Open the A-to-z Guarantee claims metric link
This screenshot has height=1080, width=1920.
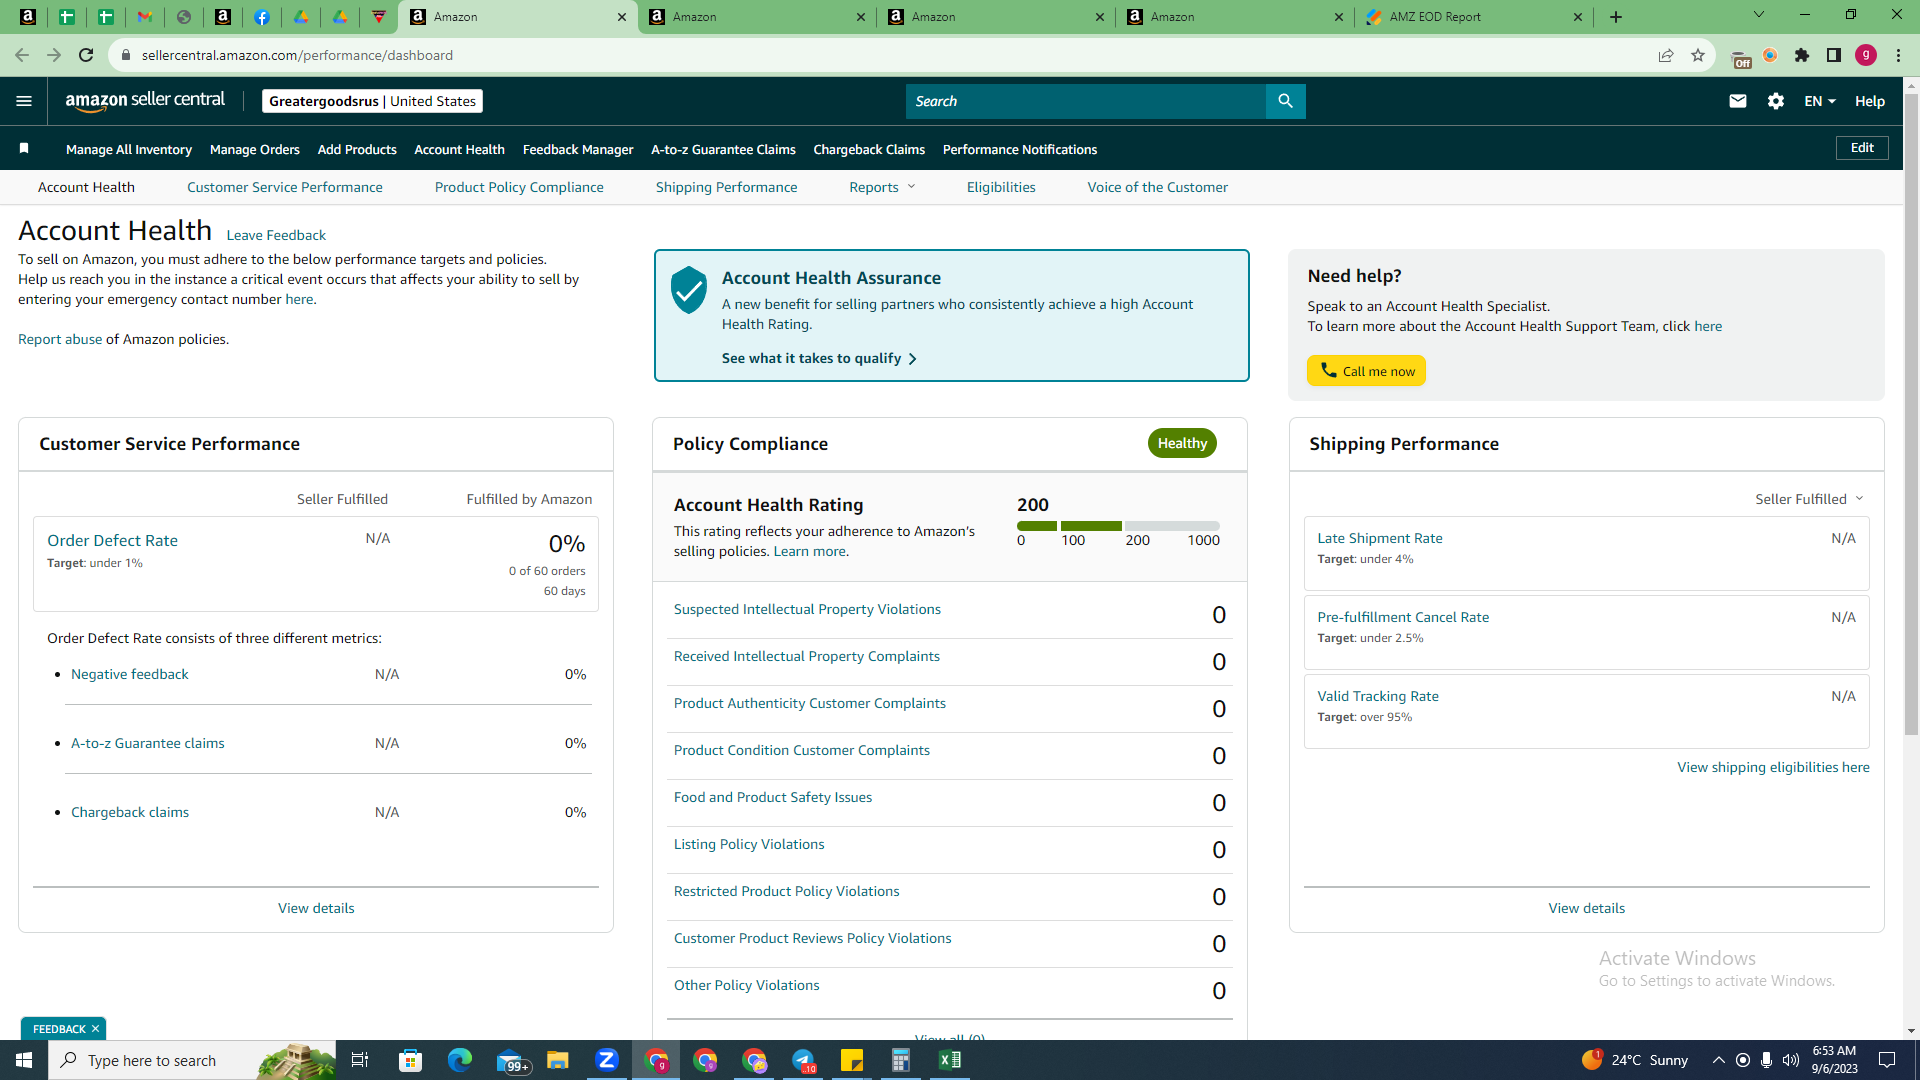point(148,743)
